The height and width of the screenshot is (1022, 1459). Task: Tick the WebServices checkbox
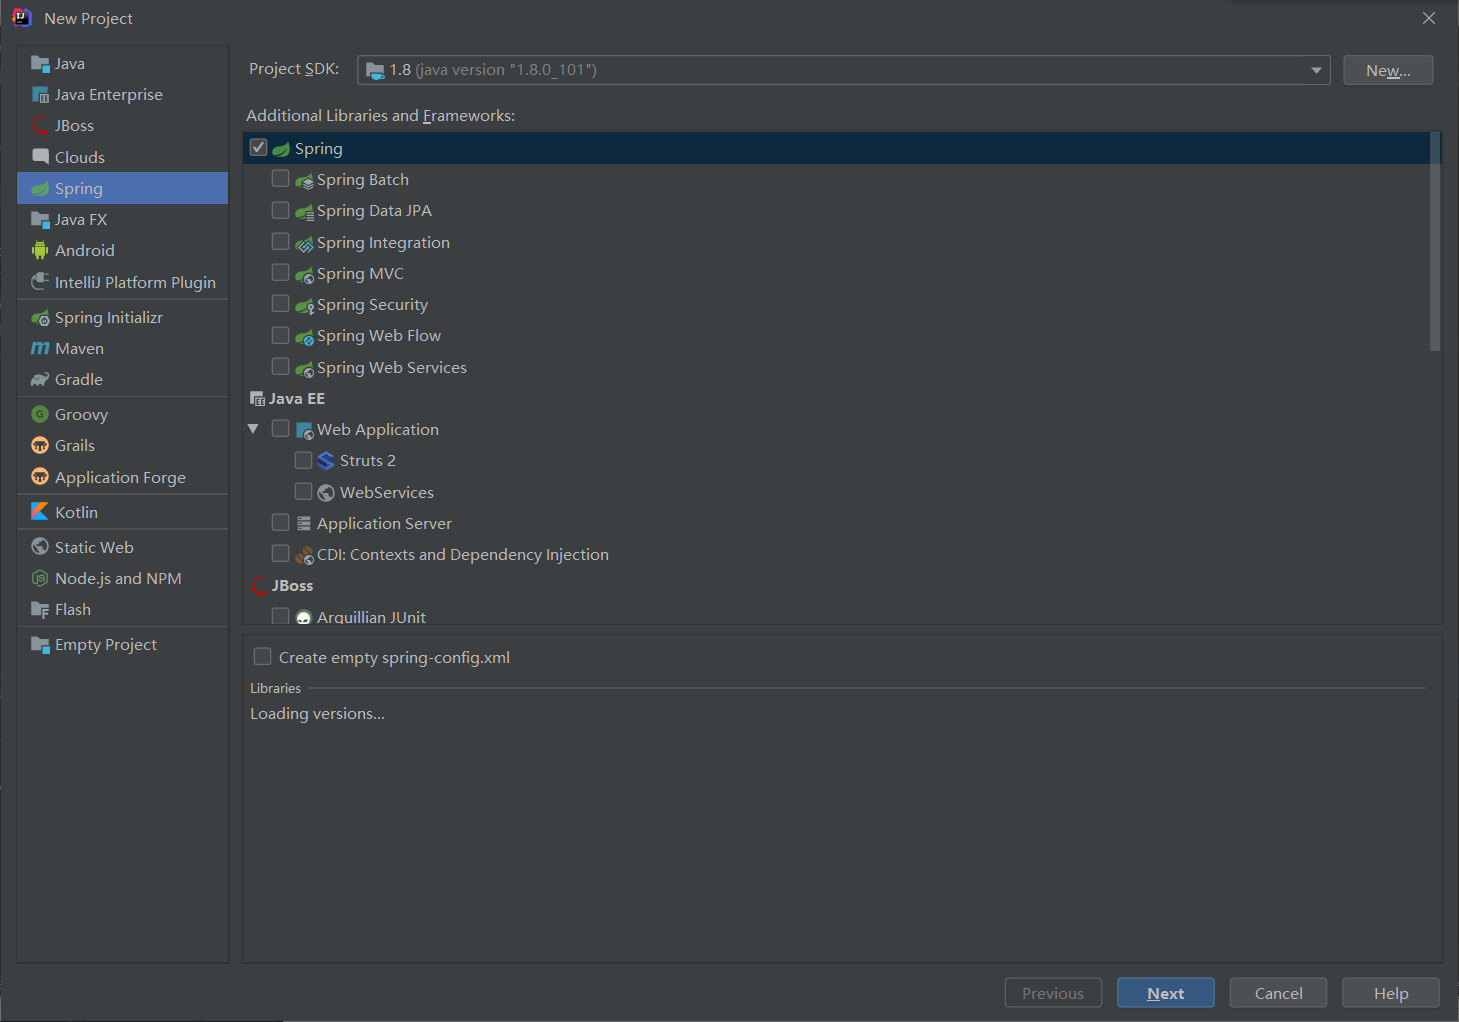pyautogui.click(x=303, y=491)
